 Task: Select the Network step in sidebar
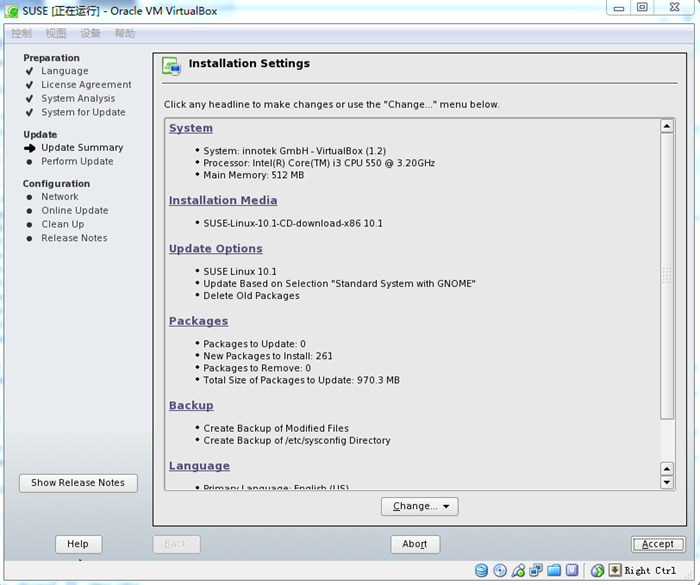click(60, 197)
